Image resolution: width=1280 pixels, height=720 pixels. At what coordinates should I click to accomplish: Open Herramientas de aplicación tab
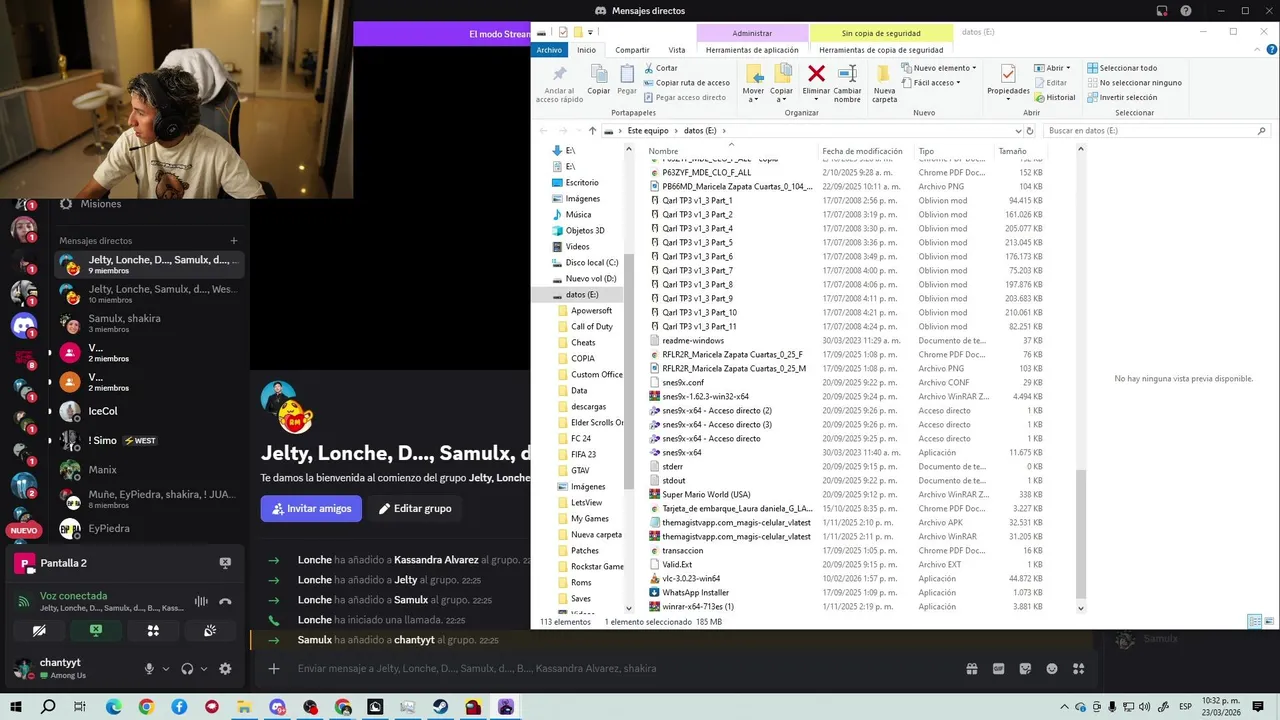pyautogui.click(x=752, y=50)
